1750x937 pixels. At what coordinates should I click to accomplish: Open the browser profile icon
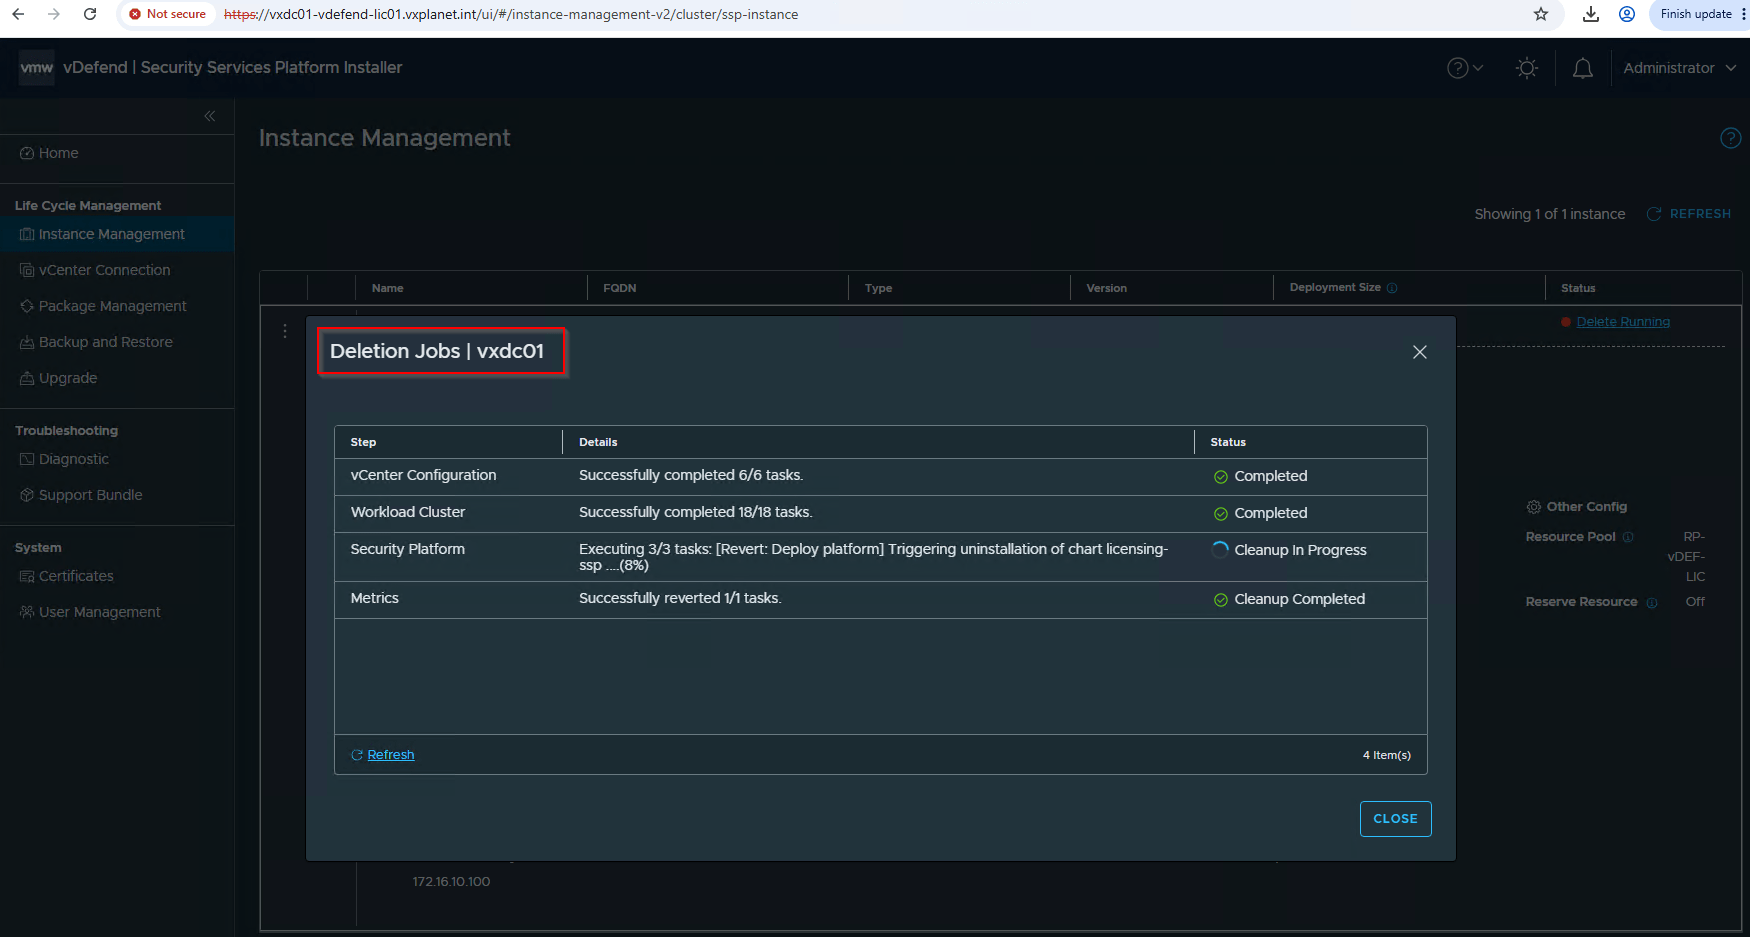(1627, 14)
